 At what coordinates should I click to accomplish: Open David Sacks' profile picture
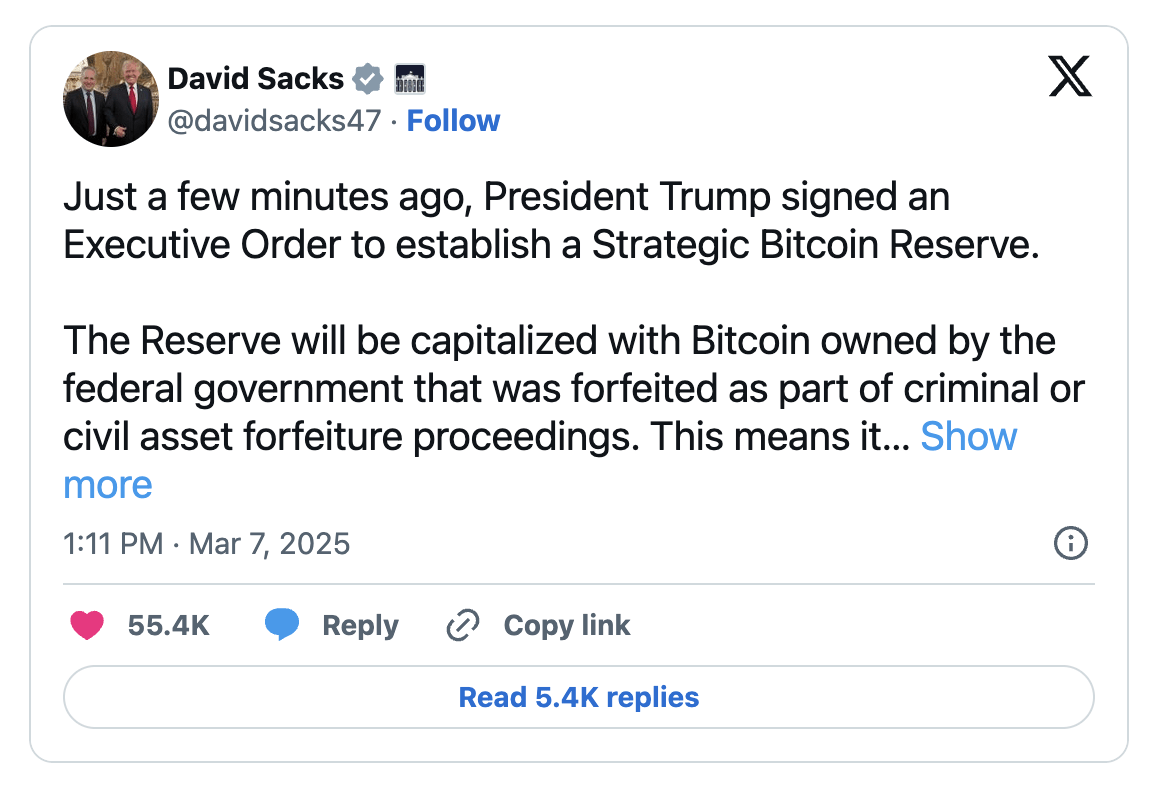[x=111, y=99]
